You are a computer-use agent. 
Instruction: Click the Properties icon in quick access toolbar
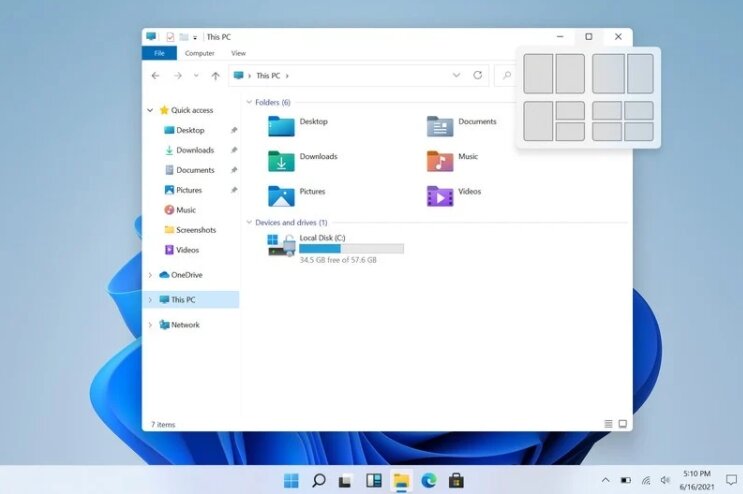point(170,36)
